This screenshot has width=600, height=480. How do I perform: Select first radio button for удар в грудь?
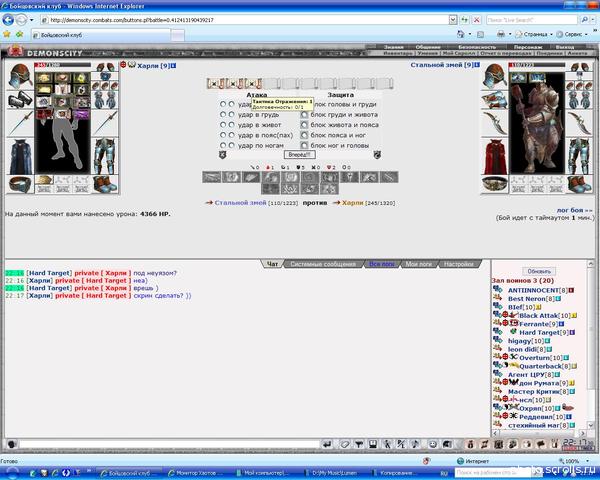pyautogui.click(x=223, y=114)
